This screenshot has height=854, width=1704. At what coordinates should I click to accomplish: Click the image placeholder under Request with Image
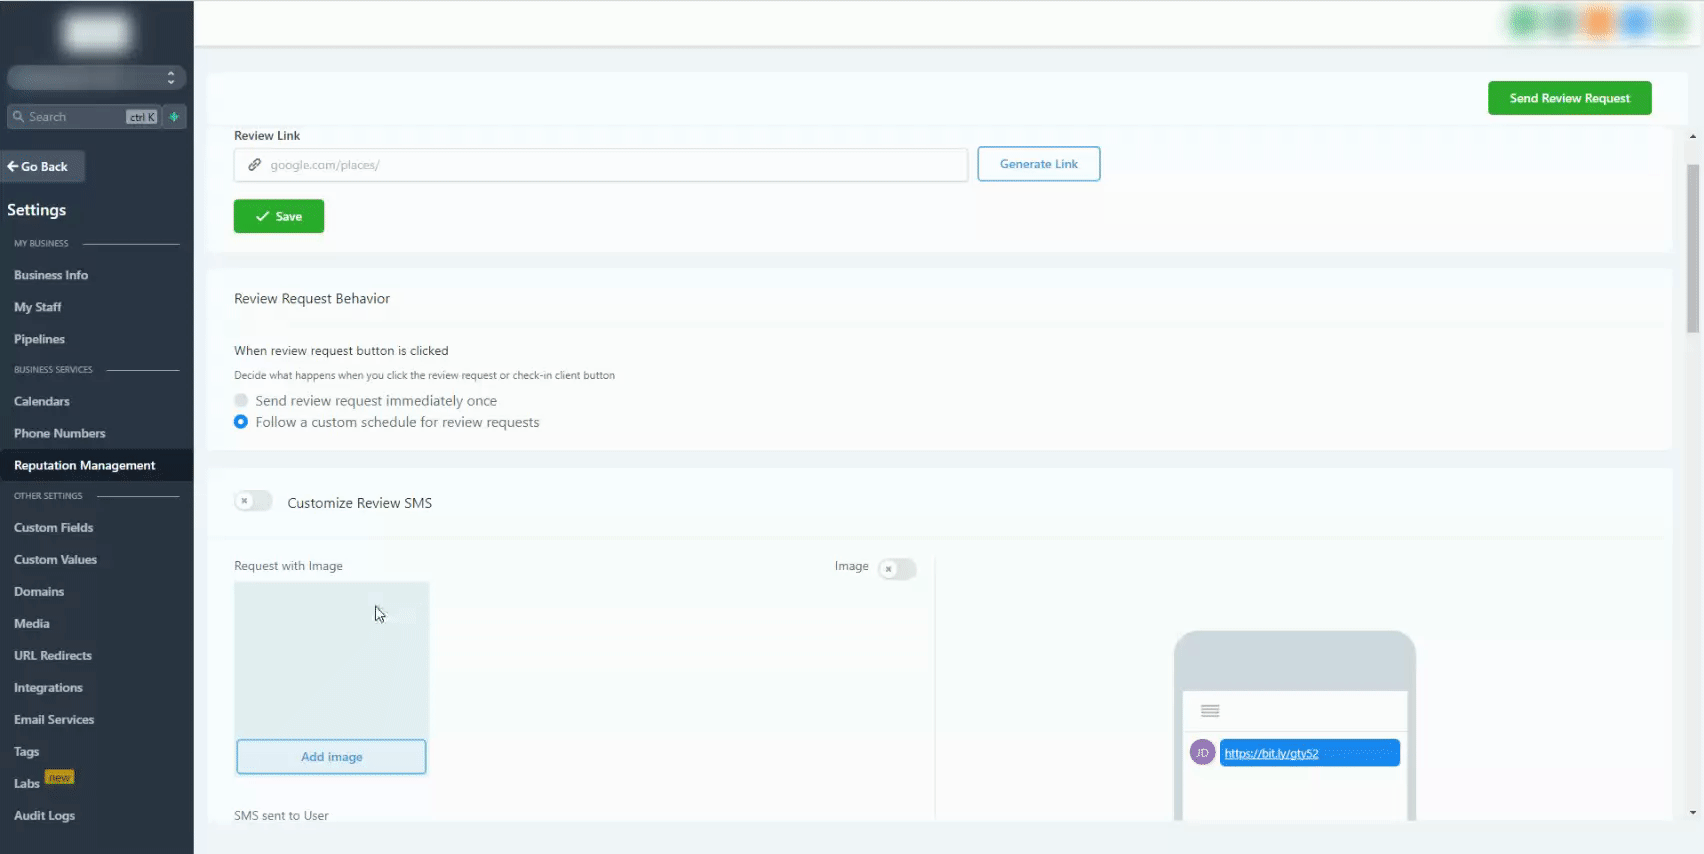tap(331, 660)
